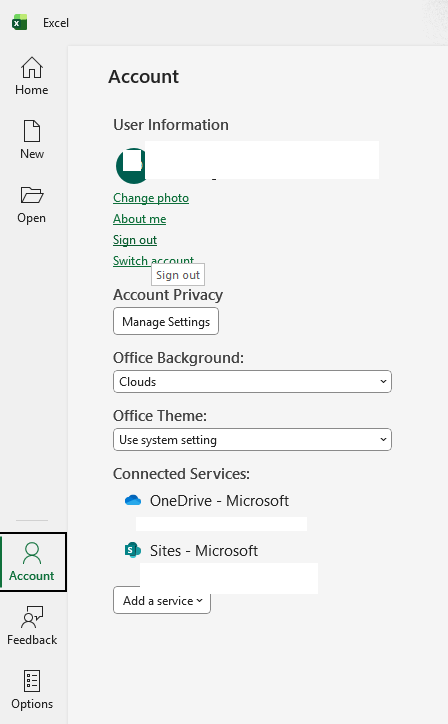Open the Feedback section

pos(31,626)
